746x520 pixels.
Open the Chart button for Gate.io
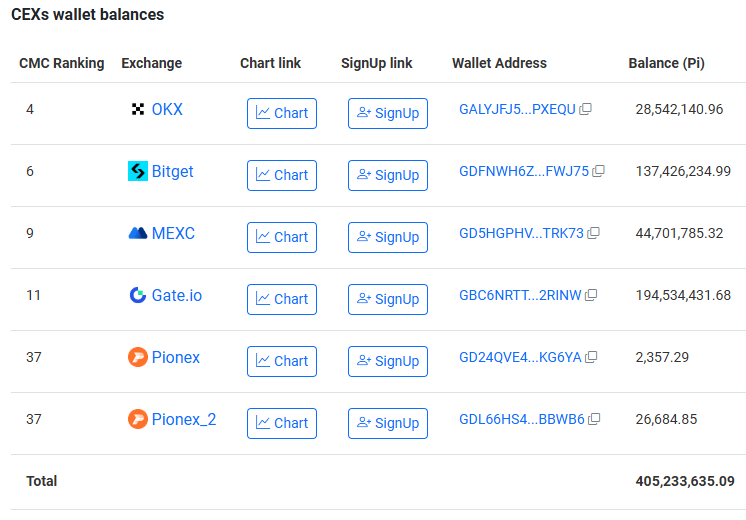[282, 299]
